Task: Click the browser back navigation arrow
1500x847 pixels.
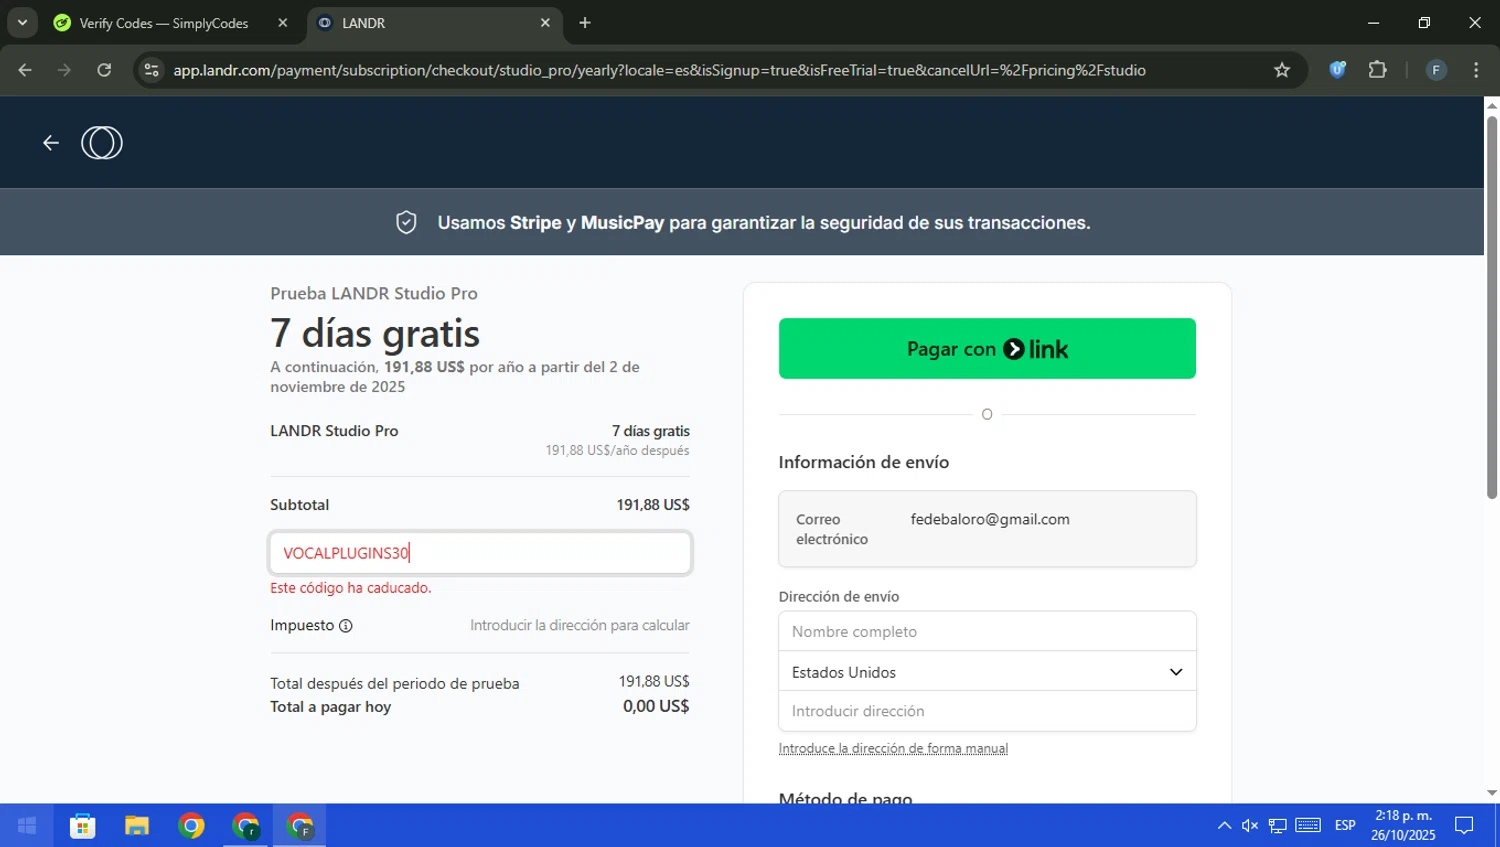Action: tap(25, 70)
